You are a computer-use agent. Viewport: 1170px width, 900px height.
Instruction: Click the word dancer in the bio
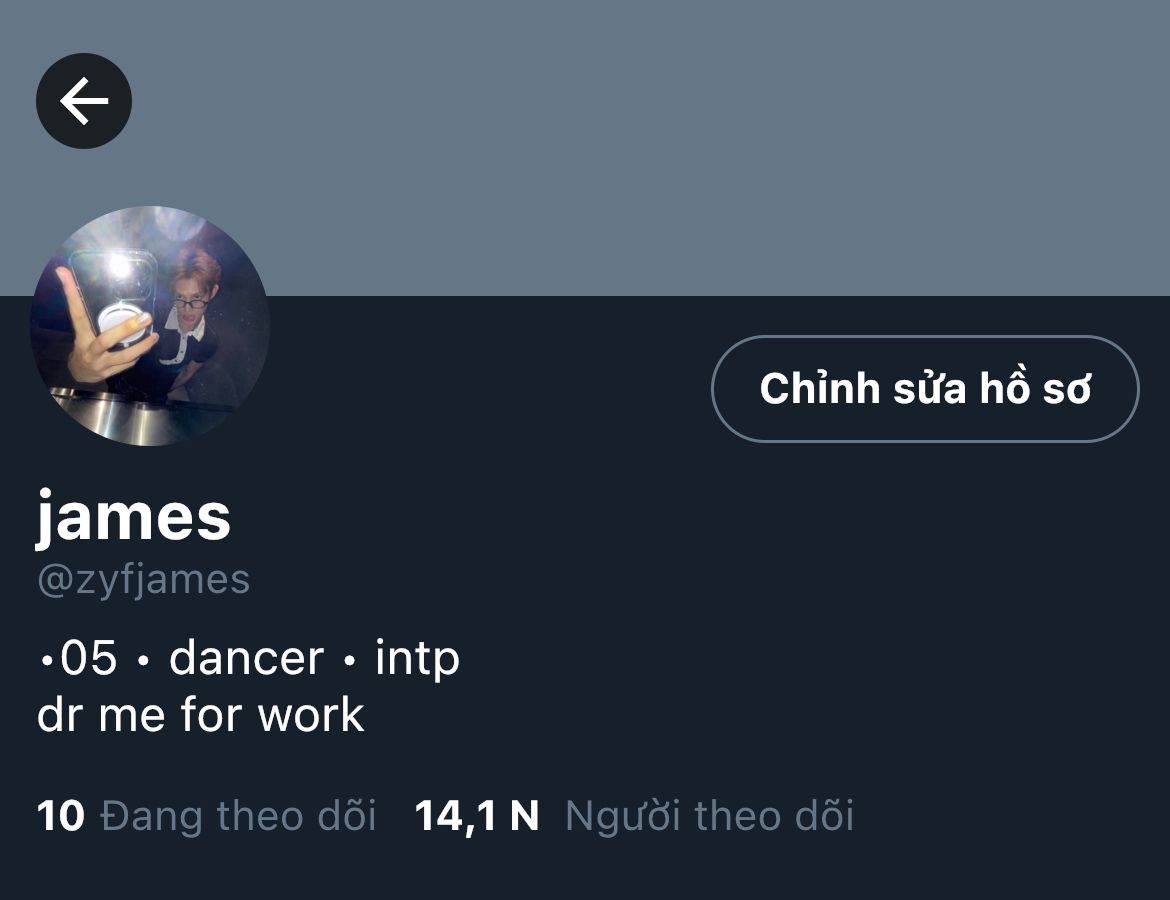pos(247,658)
